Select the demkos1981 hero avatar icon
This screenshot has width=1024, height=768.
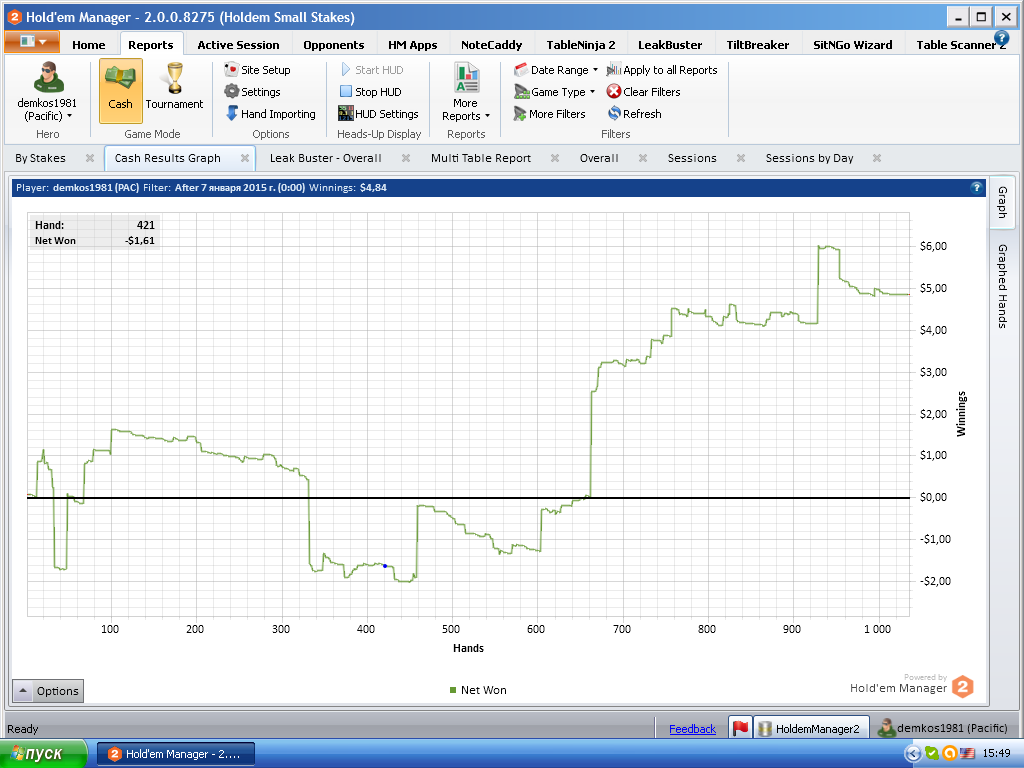tap(48, 78)
